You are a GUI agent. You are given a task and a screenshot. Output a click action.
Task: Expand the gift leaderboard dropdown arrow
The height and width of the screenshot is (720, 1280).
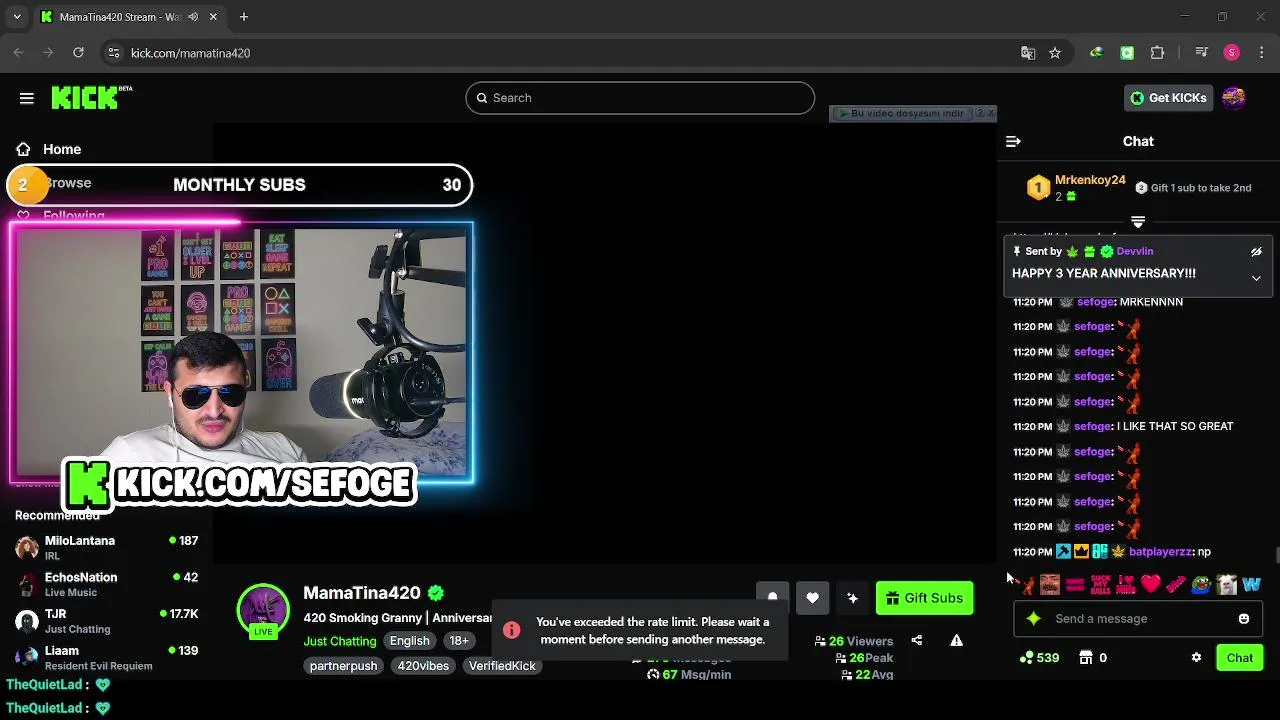pos(1138,221)
